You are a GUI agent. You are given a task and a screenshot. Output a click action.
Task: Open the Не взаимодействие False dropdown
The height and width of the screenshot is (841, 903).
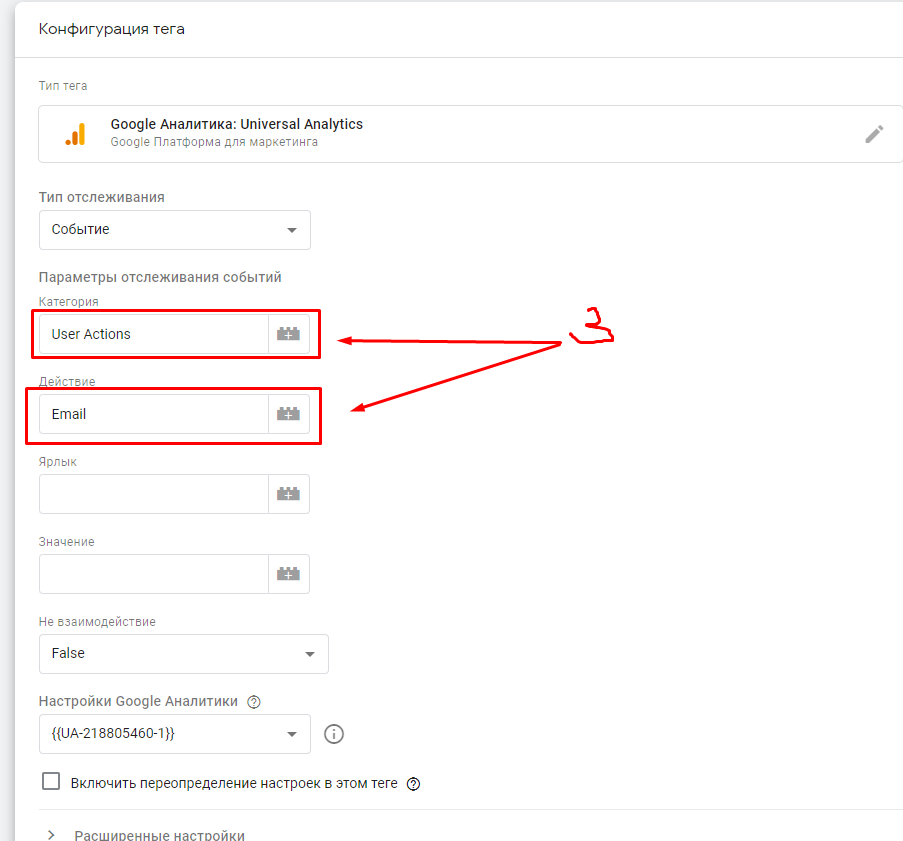point(183,654)
